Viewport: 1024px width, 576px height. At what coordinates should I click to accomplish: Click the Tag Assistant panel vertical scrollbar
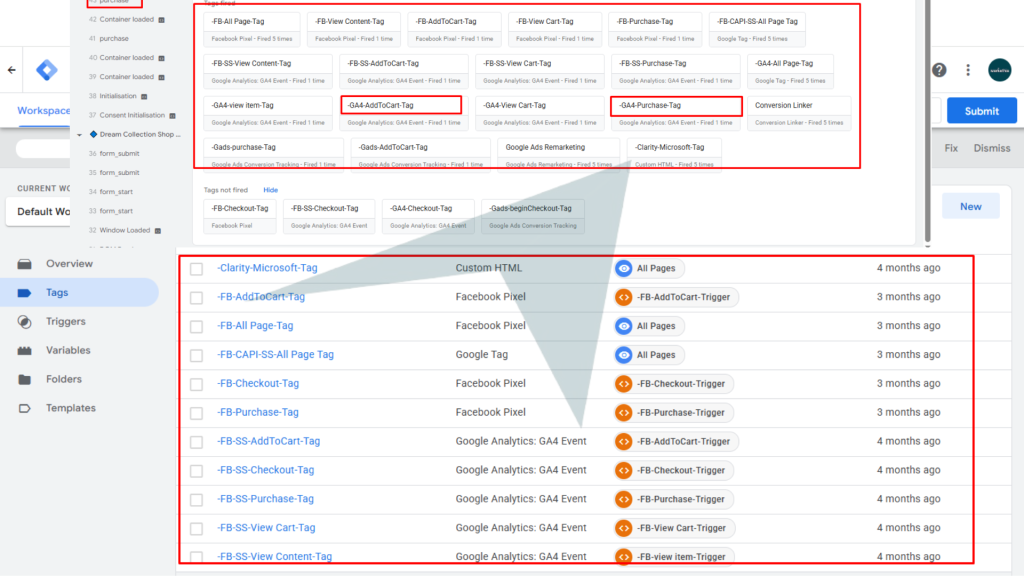[927, 121]
